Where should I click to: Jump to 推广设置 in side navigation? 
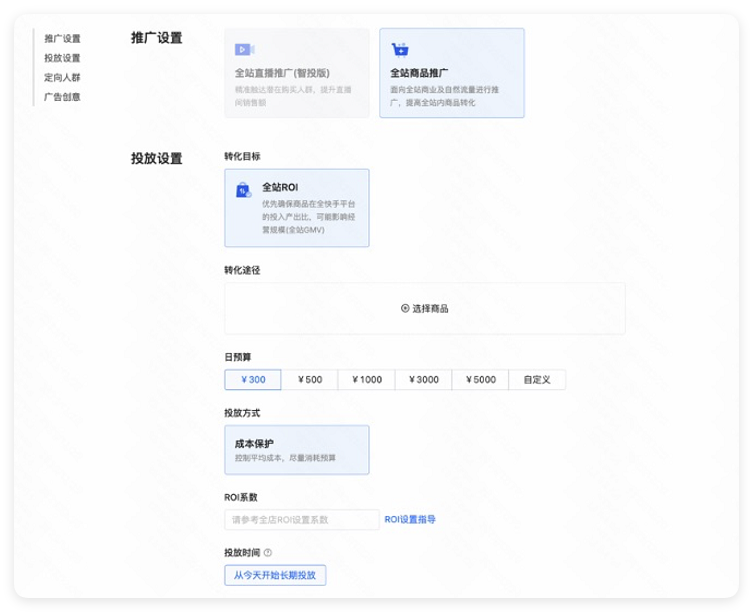point(62,38)
